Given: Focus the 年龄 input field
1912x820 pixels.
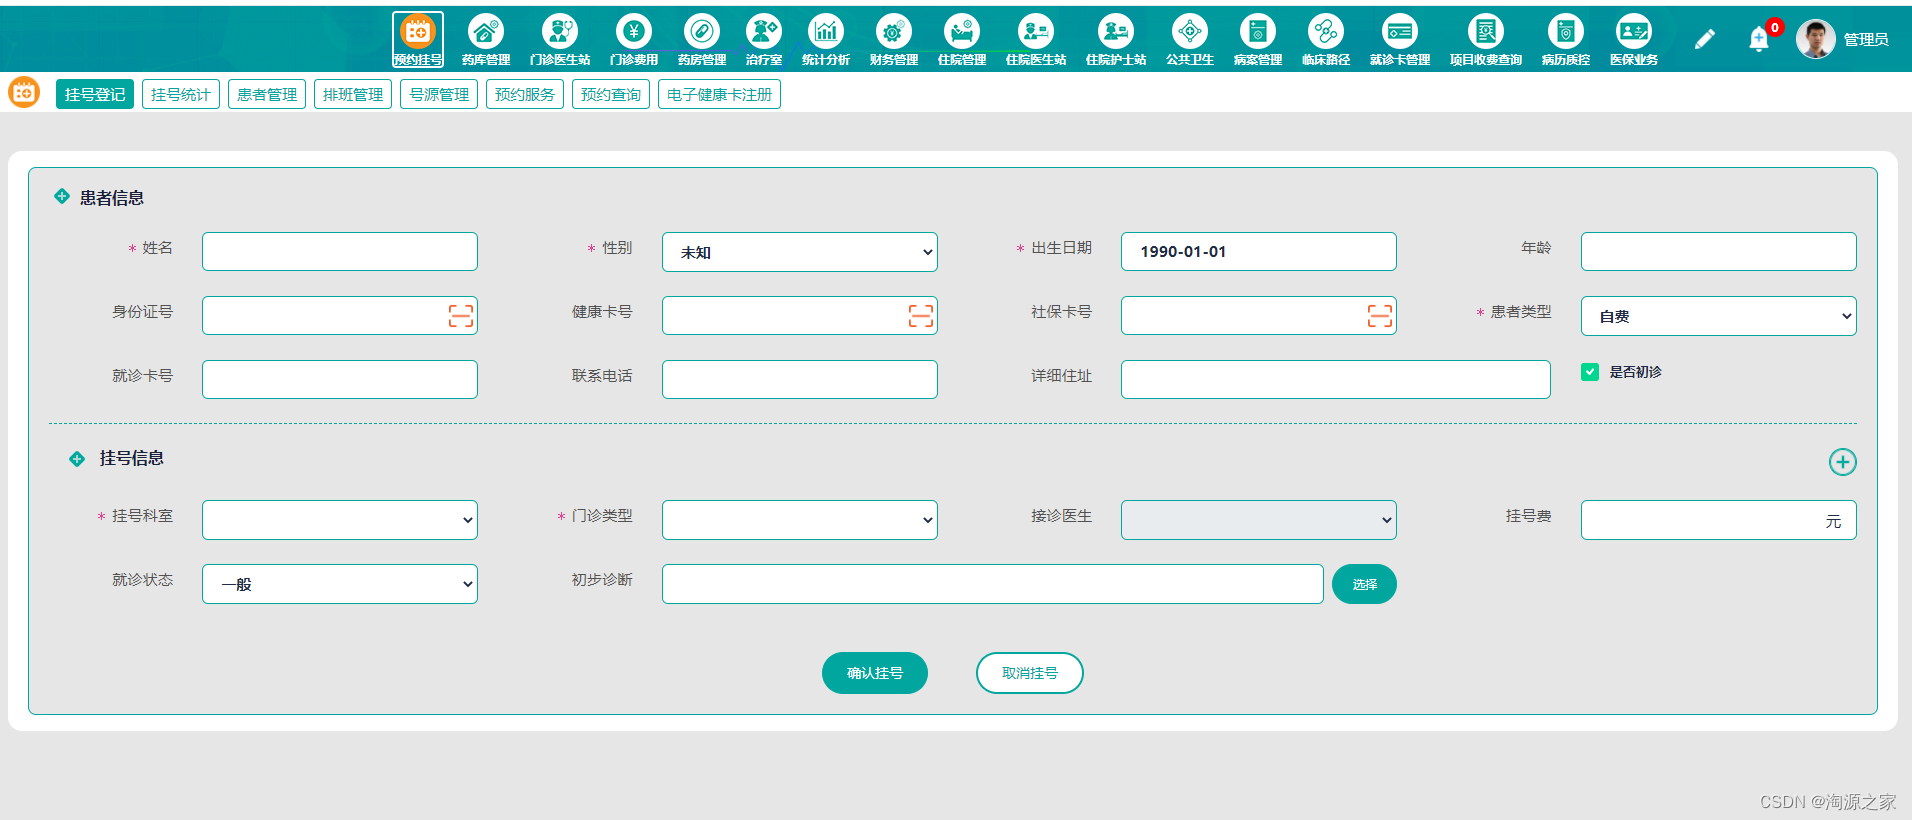Looking at the screenshot, I should (1719, 251).
